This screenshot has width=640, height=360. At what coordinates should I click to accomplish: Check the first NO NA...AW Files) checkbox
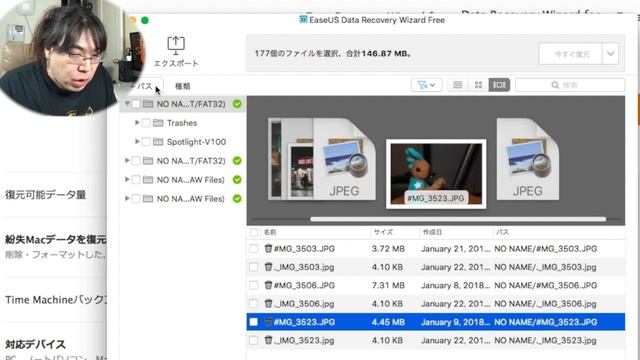(x=136, y=180)
